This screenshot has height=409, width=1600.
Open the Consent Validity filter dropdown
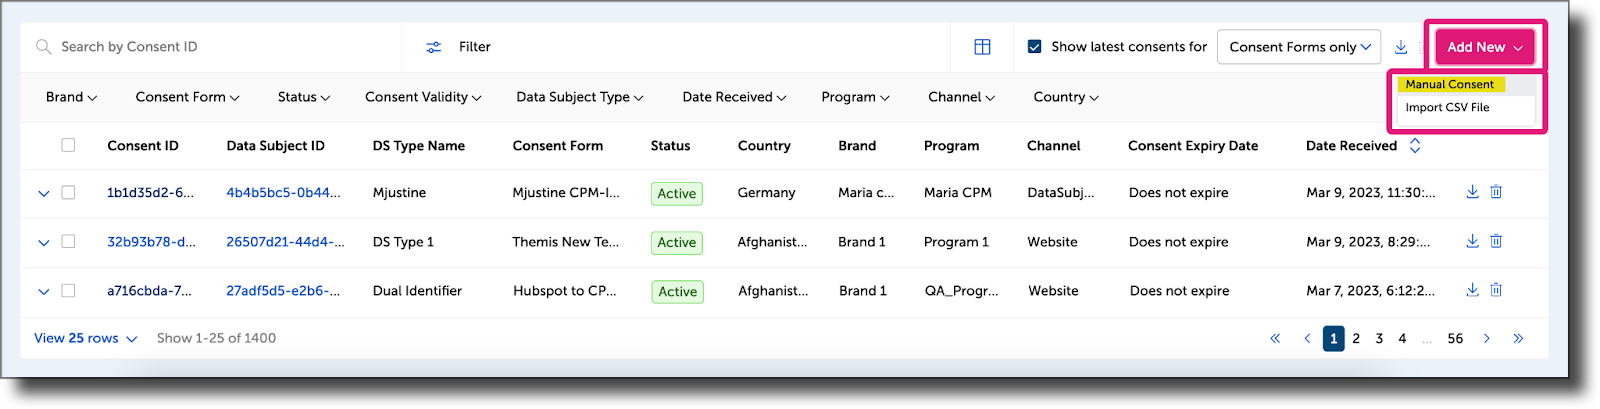tap(423, 97)
